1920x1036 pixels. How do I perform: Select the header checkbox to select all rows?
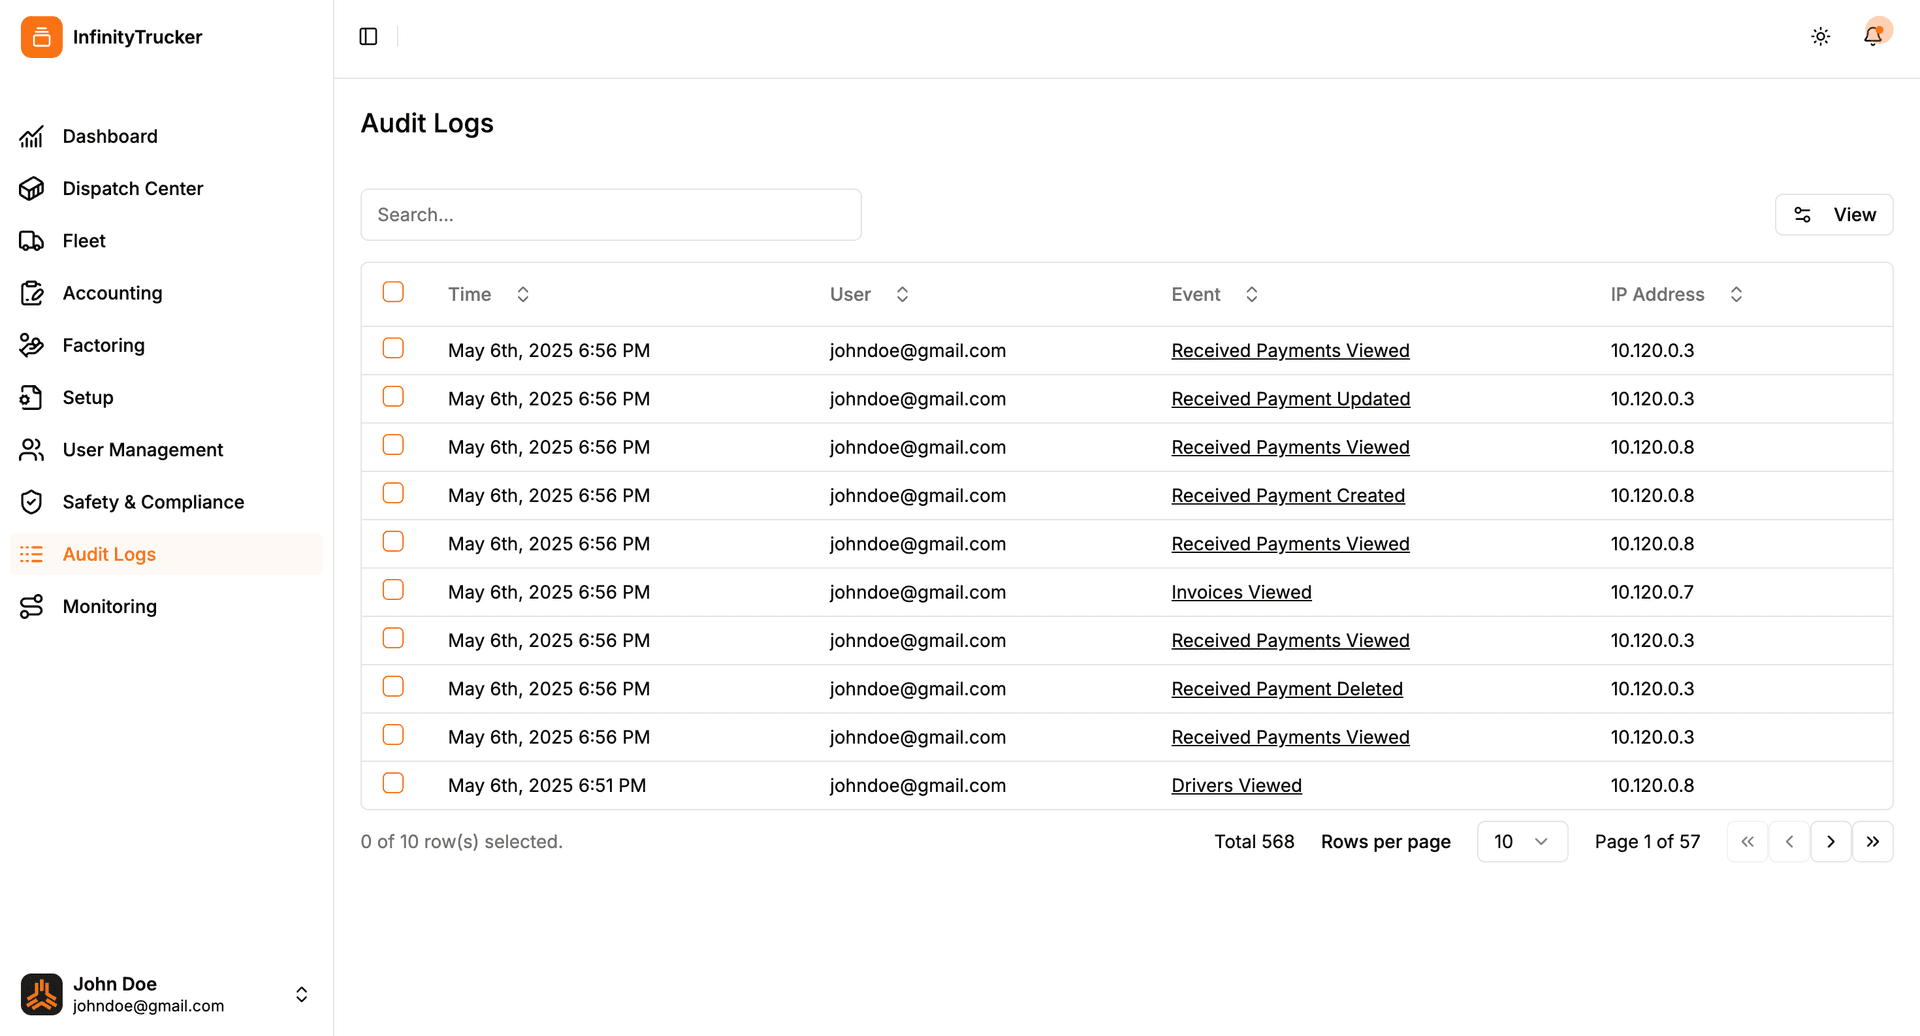point(393,292)
